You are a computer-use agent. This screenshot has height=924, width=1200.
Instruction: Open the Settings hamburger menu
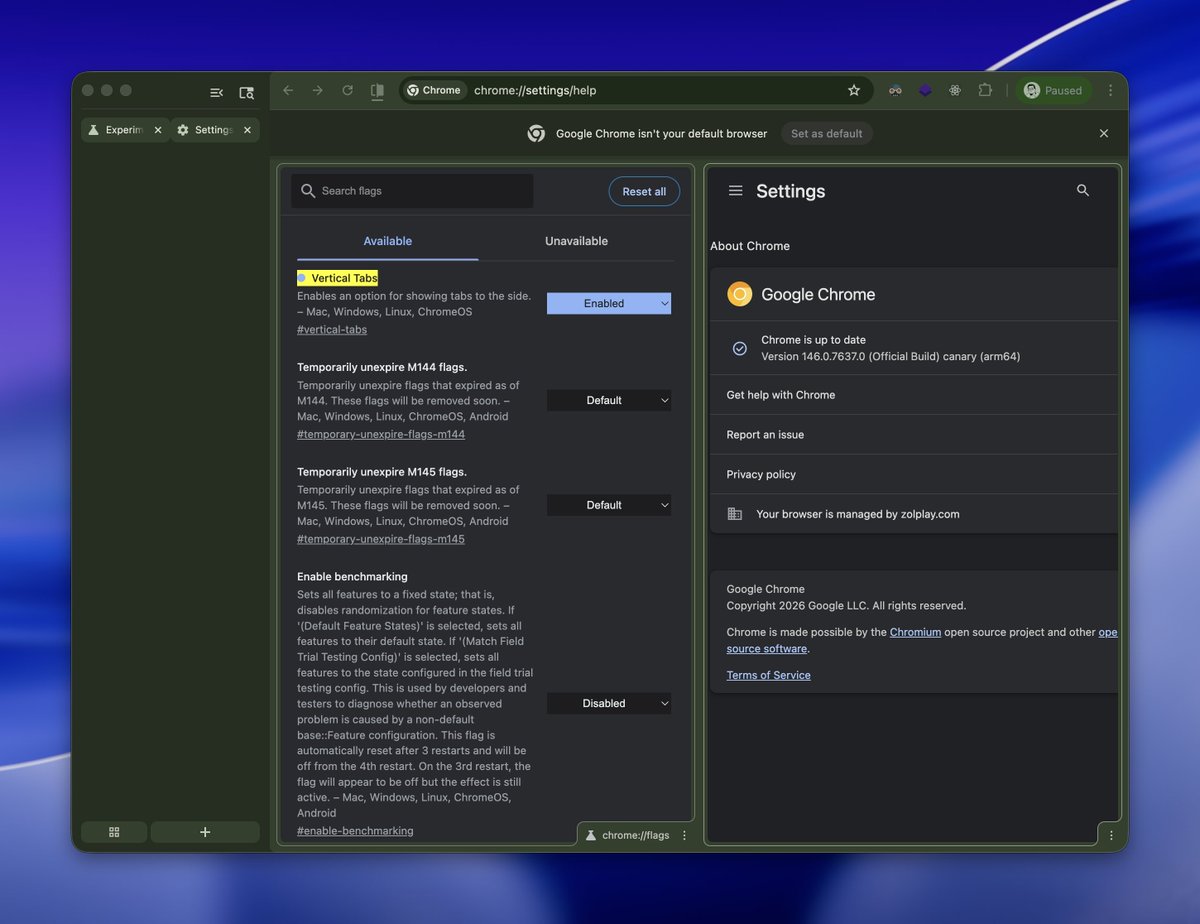[x=736, y=191]
